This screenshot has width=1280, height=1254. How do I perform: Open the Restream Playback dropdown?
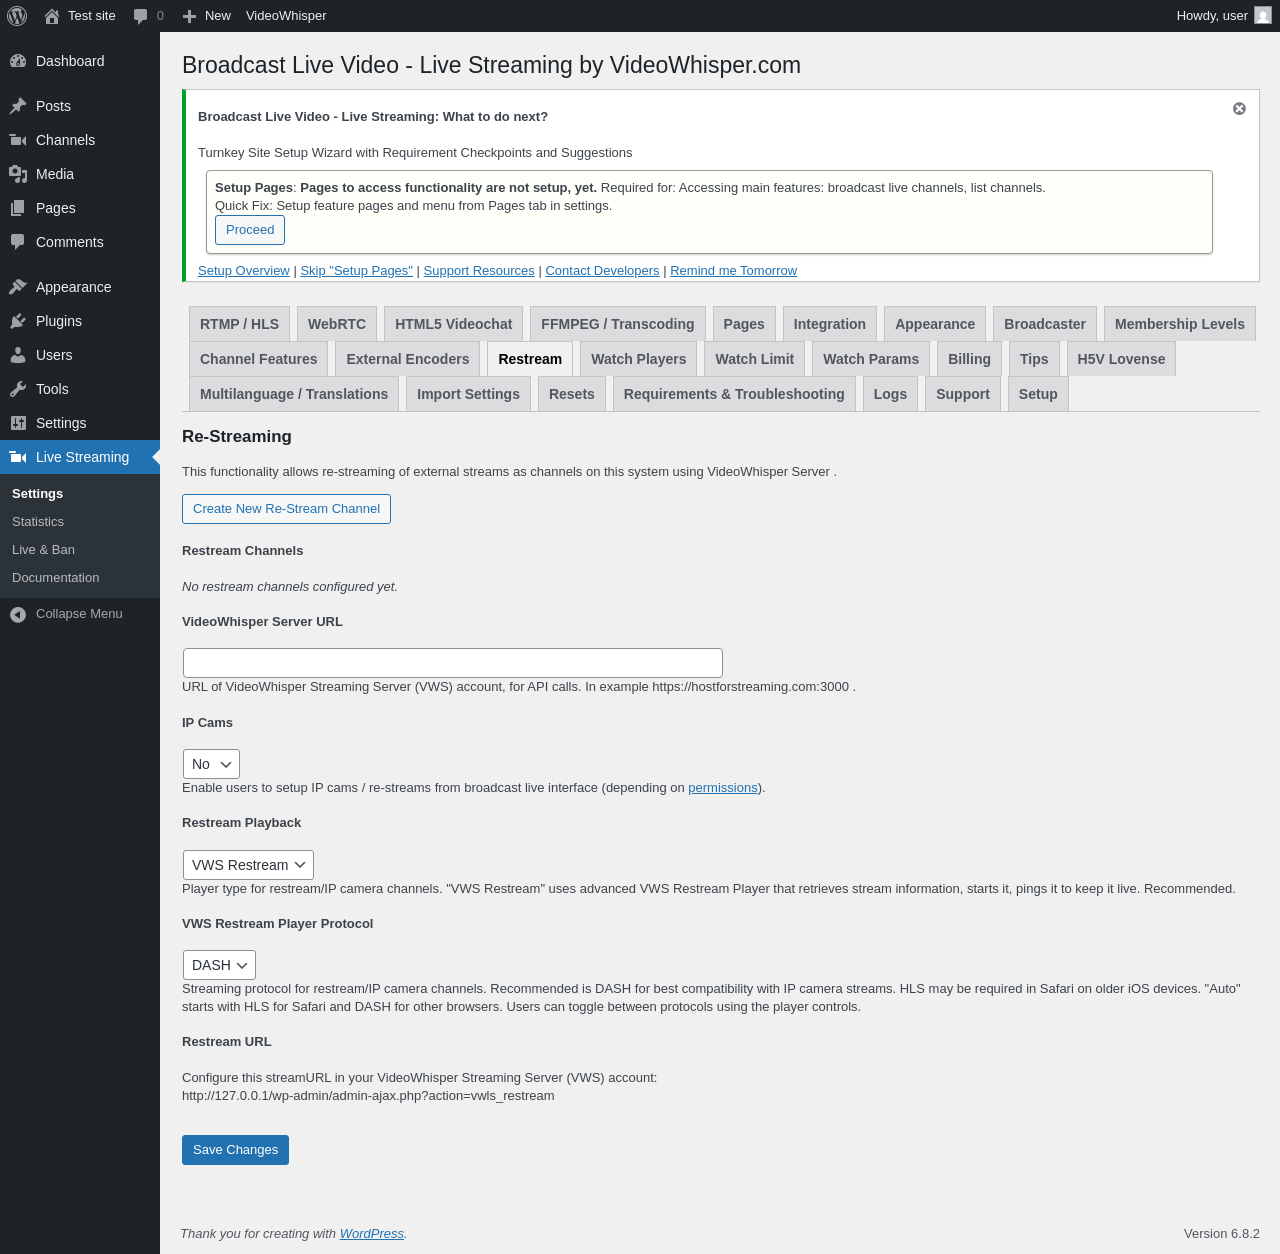(x=248, y=865)
